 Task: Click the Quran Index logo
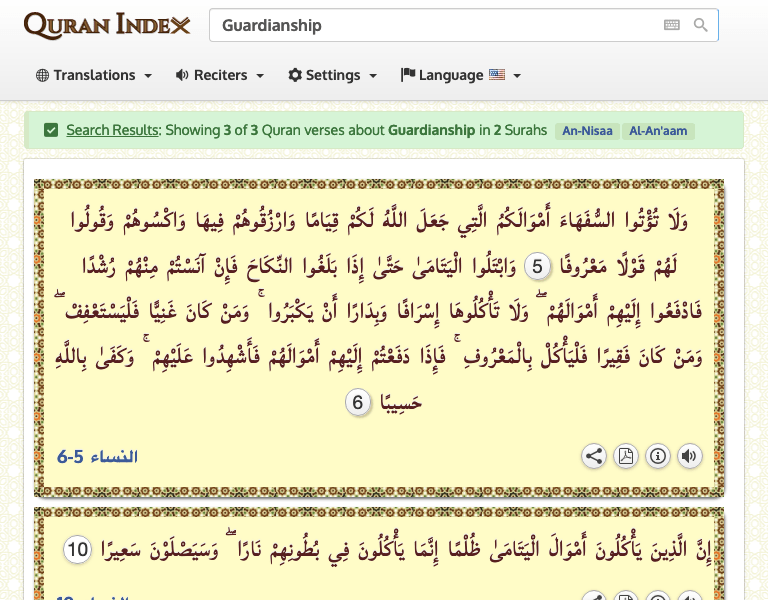[x=107, y=25]
